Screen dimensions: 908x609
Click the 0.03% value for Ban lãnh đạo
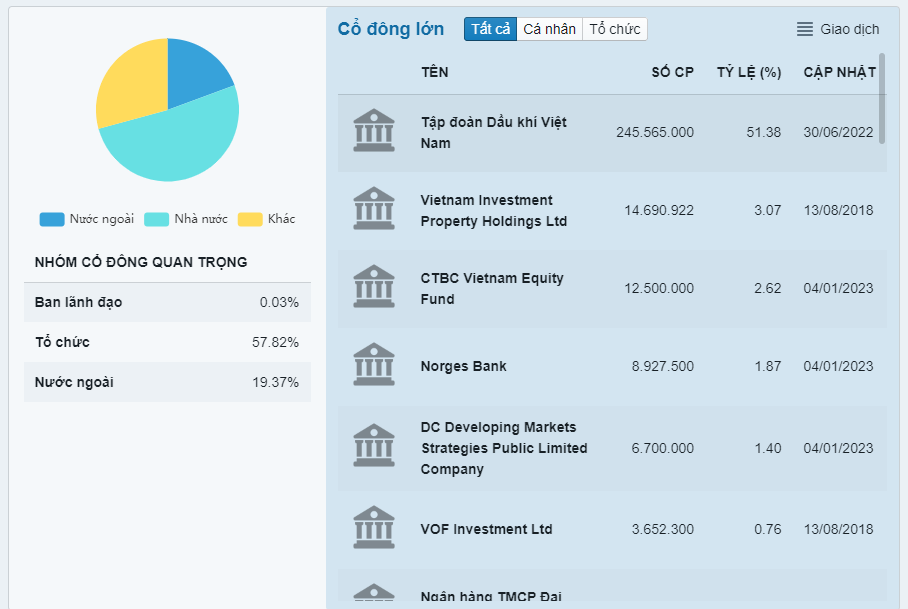tap(279, 303)
